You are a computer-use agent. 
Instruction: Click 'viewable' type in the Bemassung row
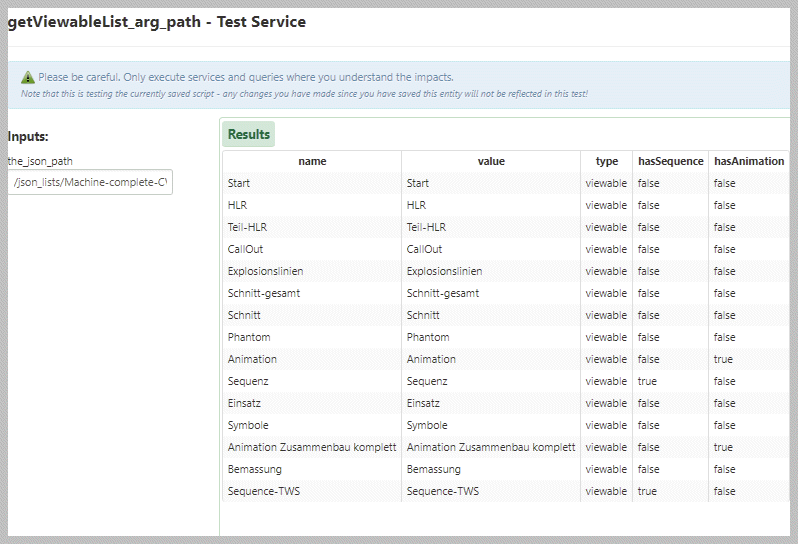coord(606,469)
